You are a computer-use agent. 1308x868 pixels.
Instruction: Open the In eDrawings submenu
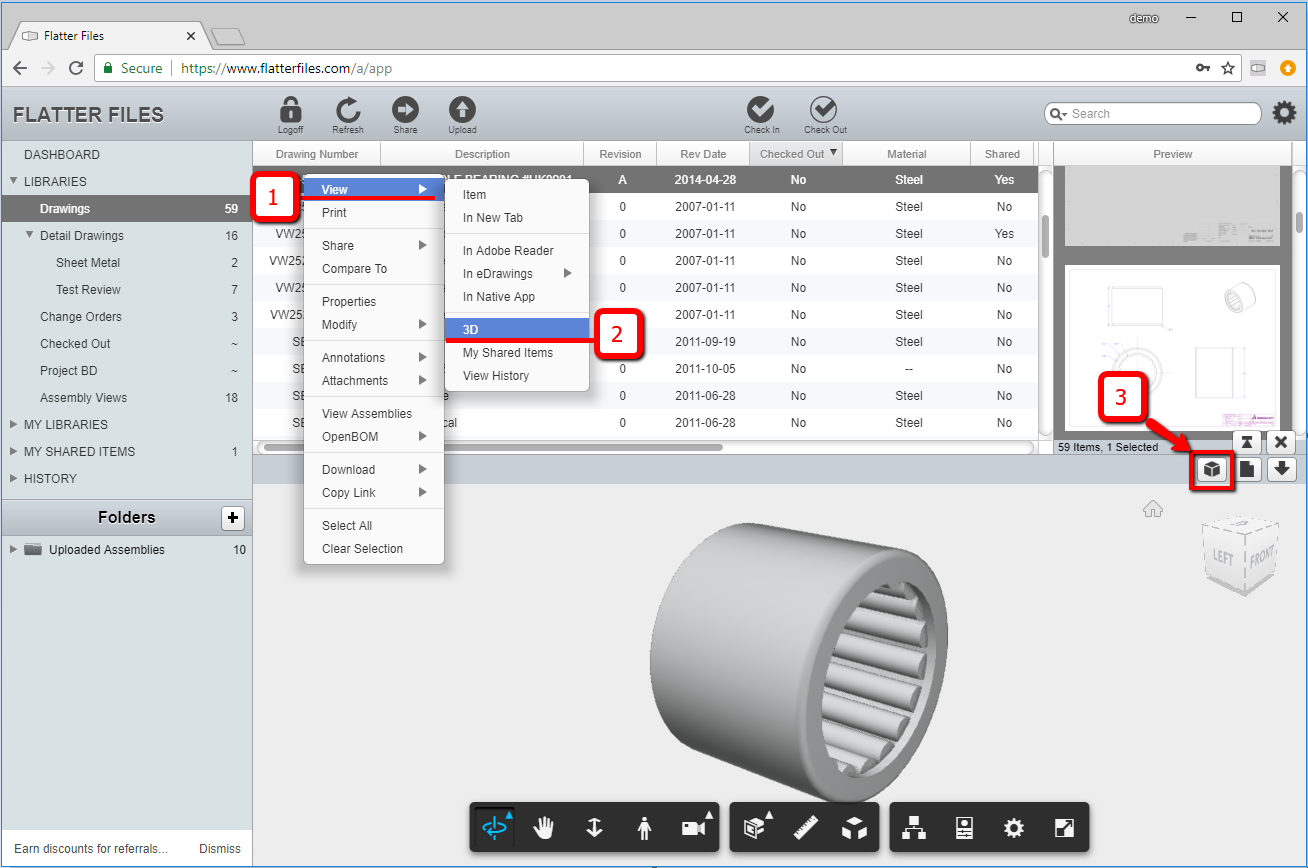pos(517,273)
